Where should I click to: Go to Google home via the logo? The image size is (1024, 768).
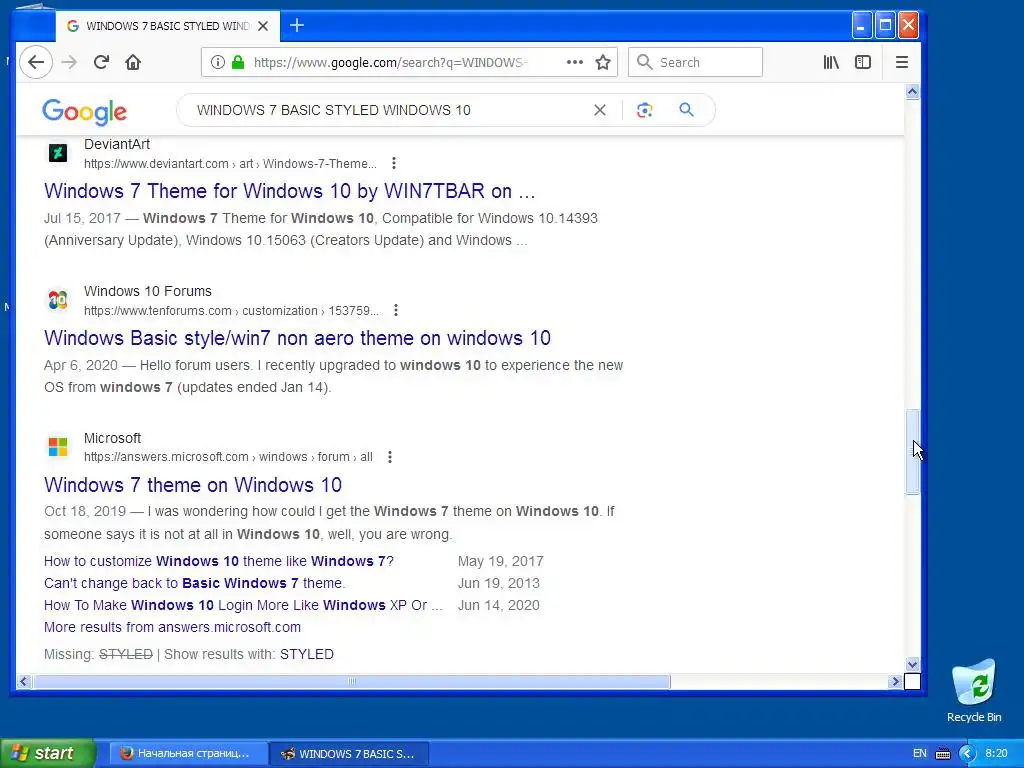84,112
